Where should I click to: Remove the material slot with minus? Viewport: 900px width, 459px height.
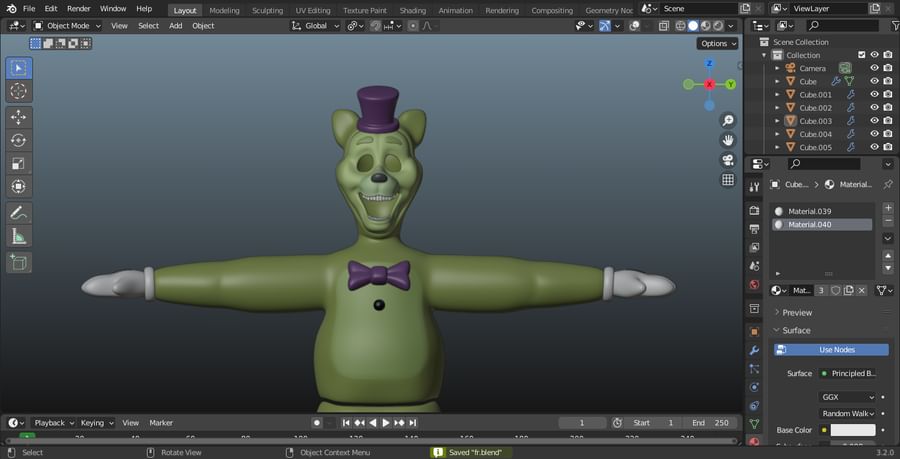[x=888, y=221]
